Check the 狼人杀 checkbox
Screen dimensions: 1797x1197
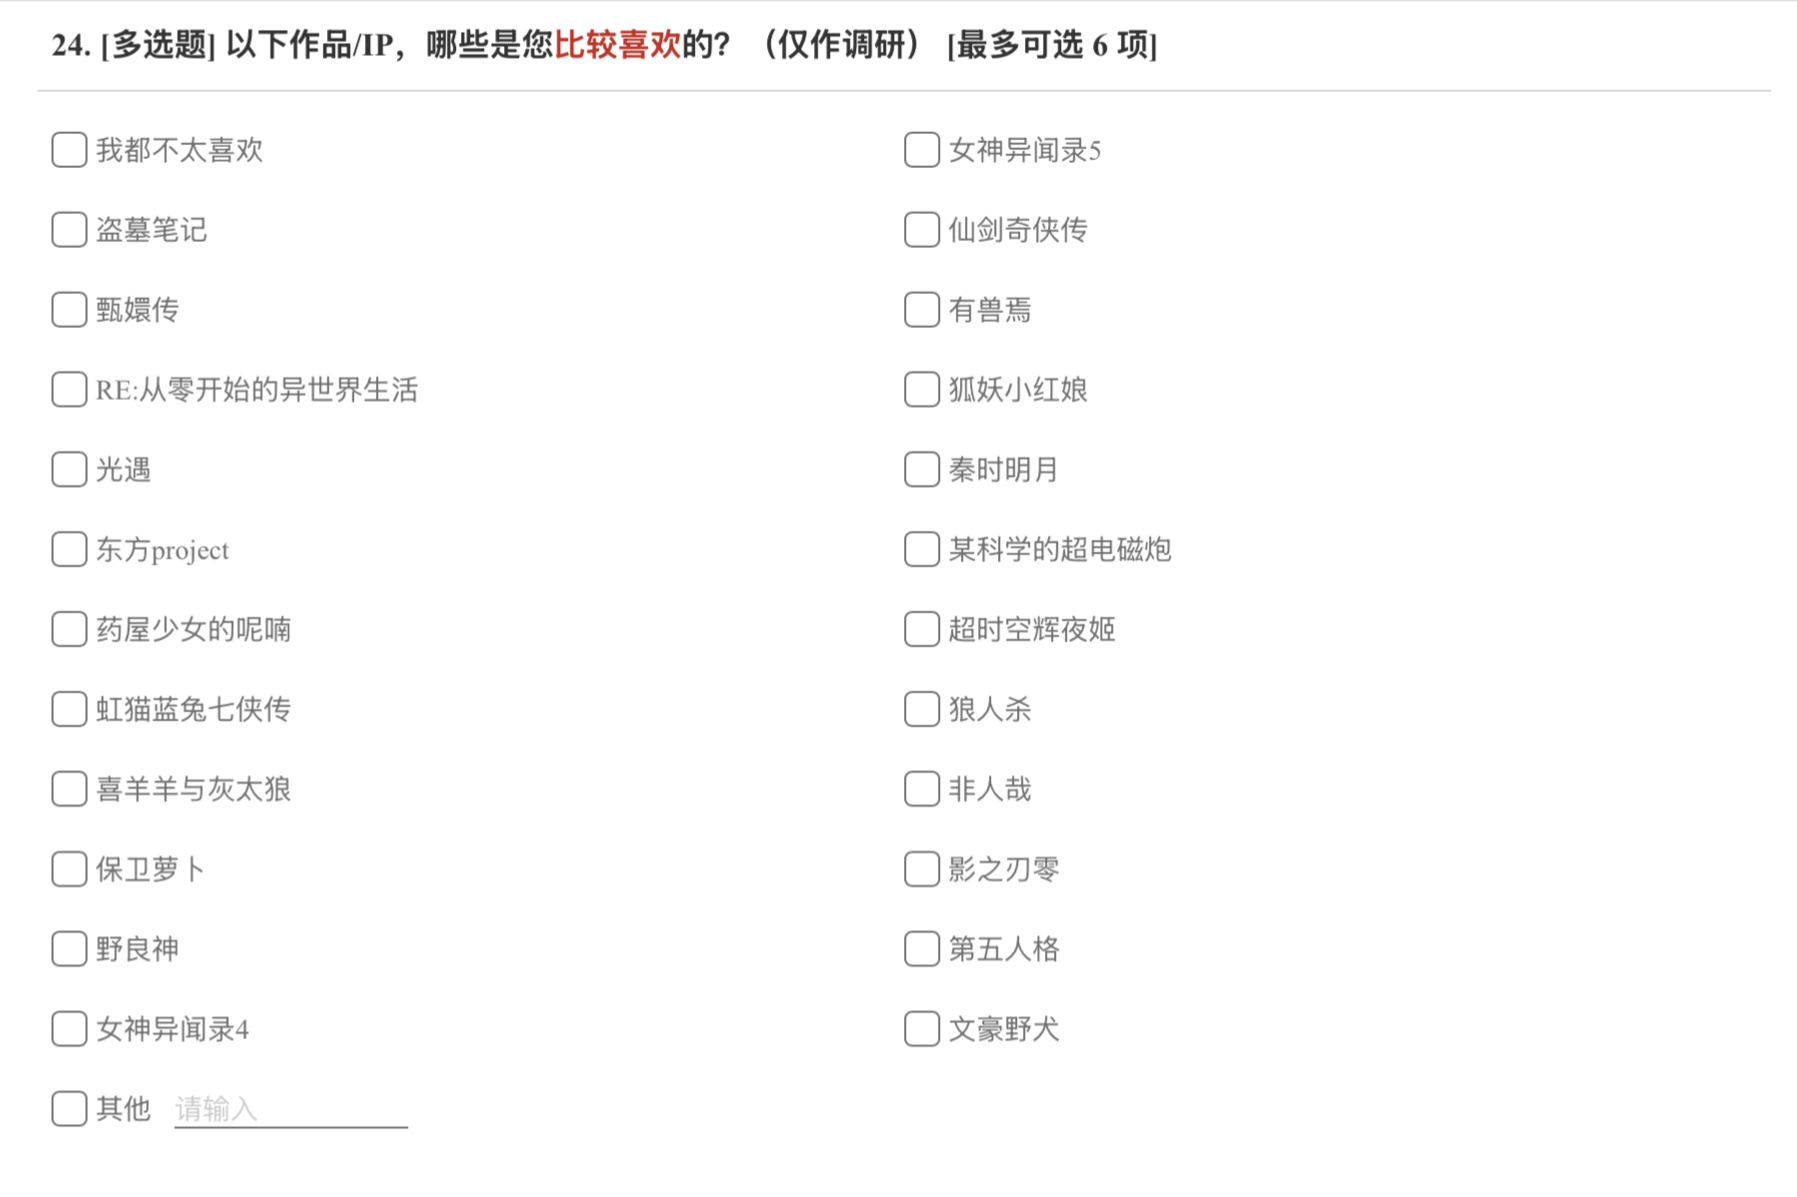922,709
